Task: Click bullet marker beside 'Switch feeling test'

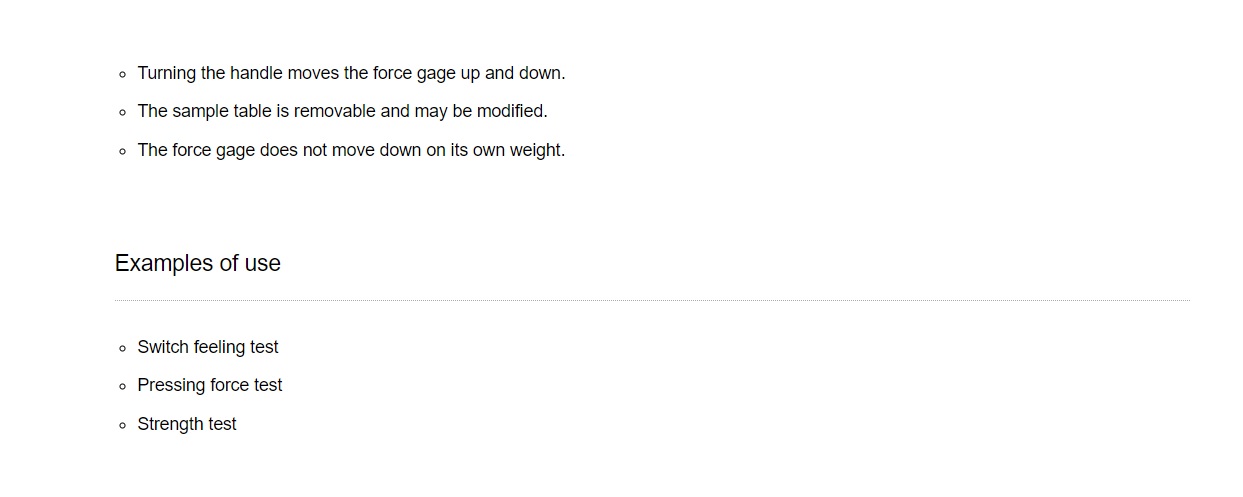Action: tap(122, 348)
